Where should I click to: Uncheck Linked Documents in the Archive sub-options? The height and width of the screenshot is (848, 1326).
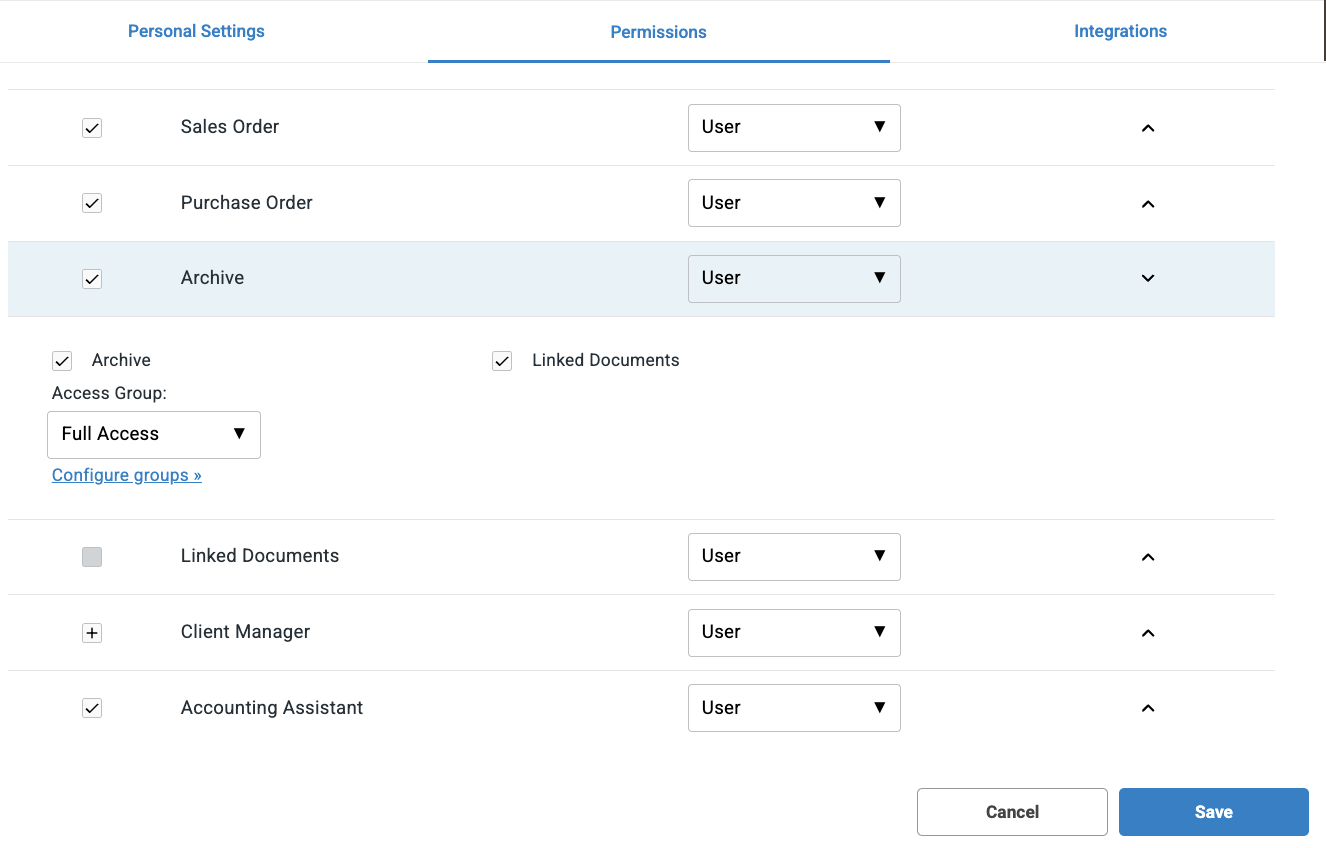pos(502,361)
